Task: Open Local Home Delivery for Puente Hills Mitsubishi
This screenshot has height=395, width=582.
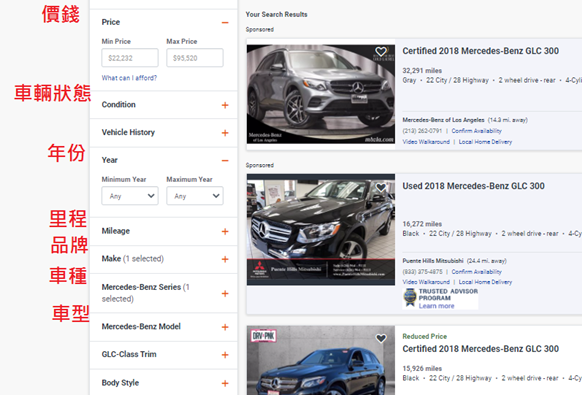Action: pos(485,282)
